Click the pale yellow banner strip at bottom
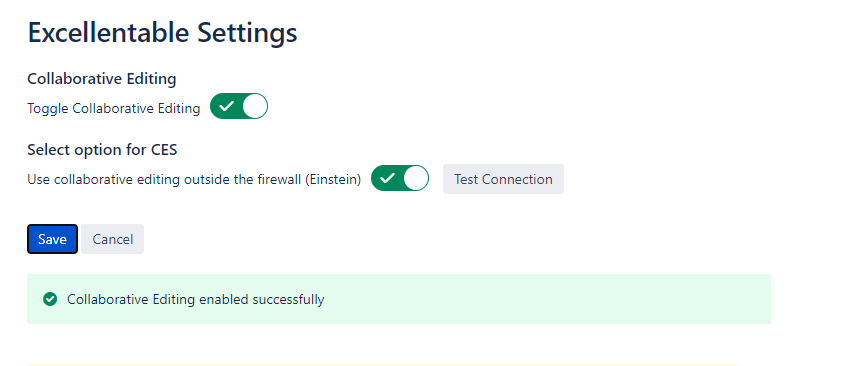 pos(382,364)
